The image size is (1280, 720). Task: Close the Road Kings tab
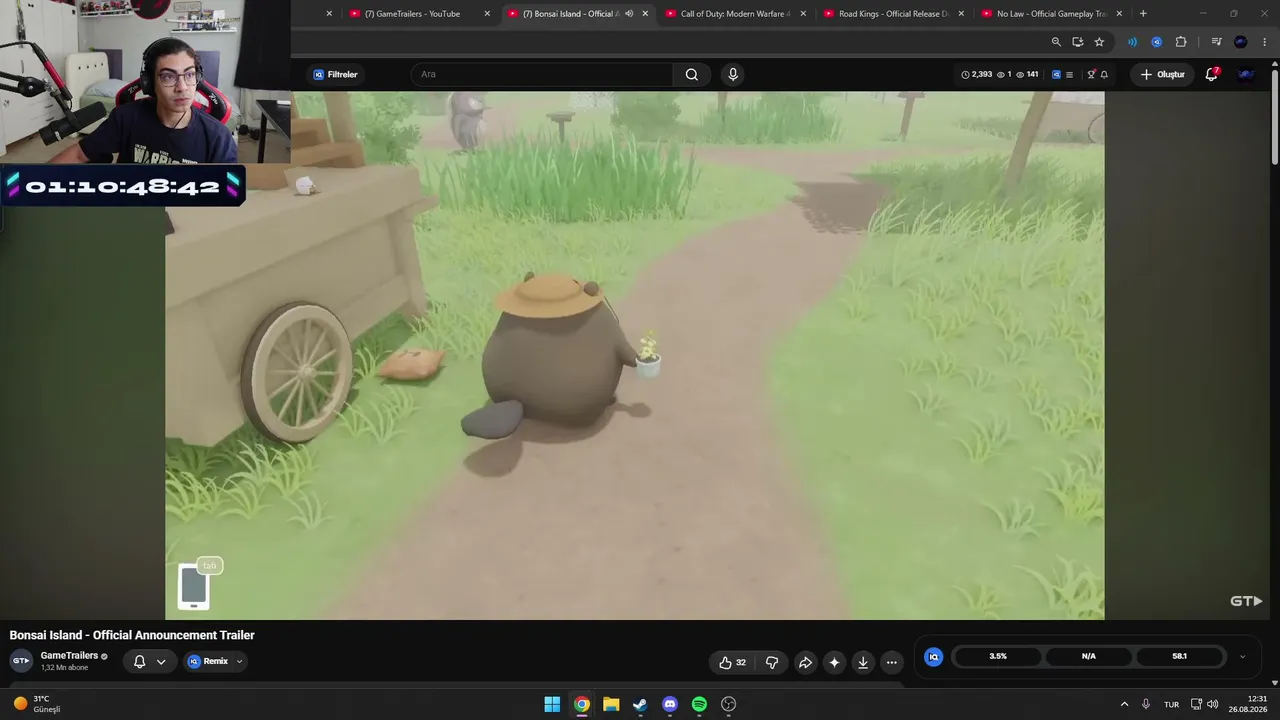tap(961, 13)
